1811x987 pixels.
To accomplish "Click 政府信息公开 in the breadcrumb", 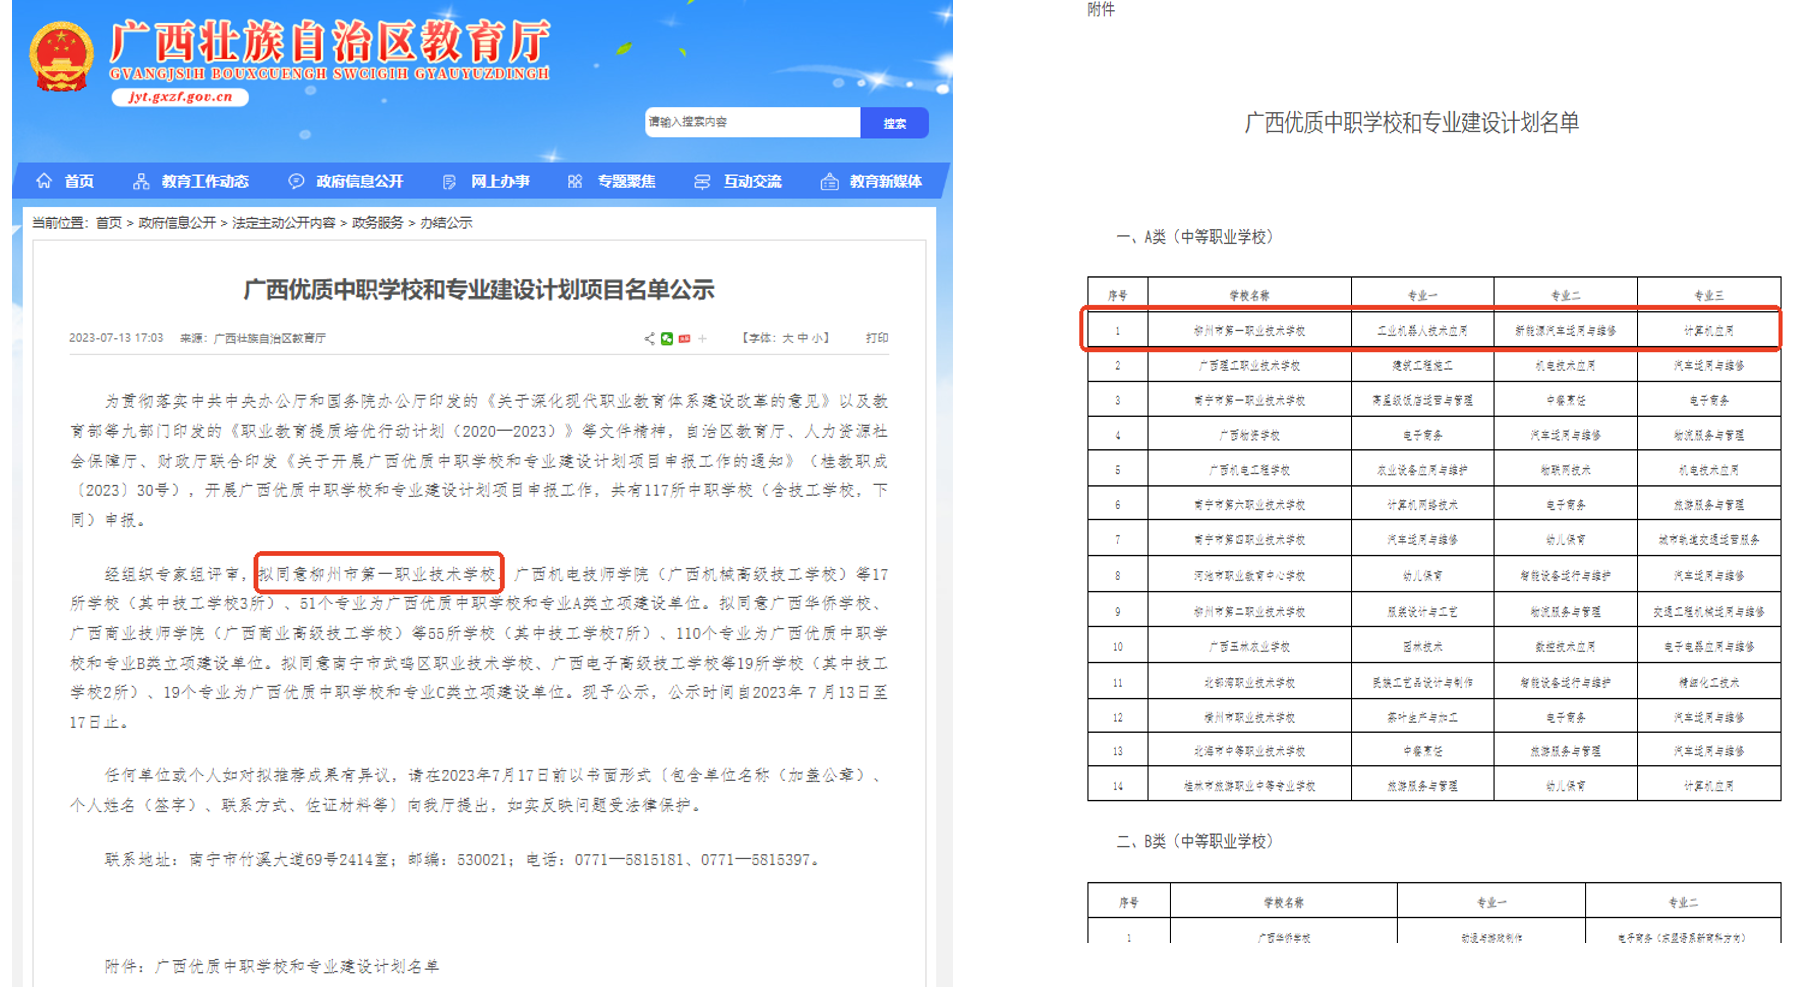I will [x=177, y=223].
